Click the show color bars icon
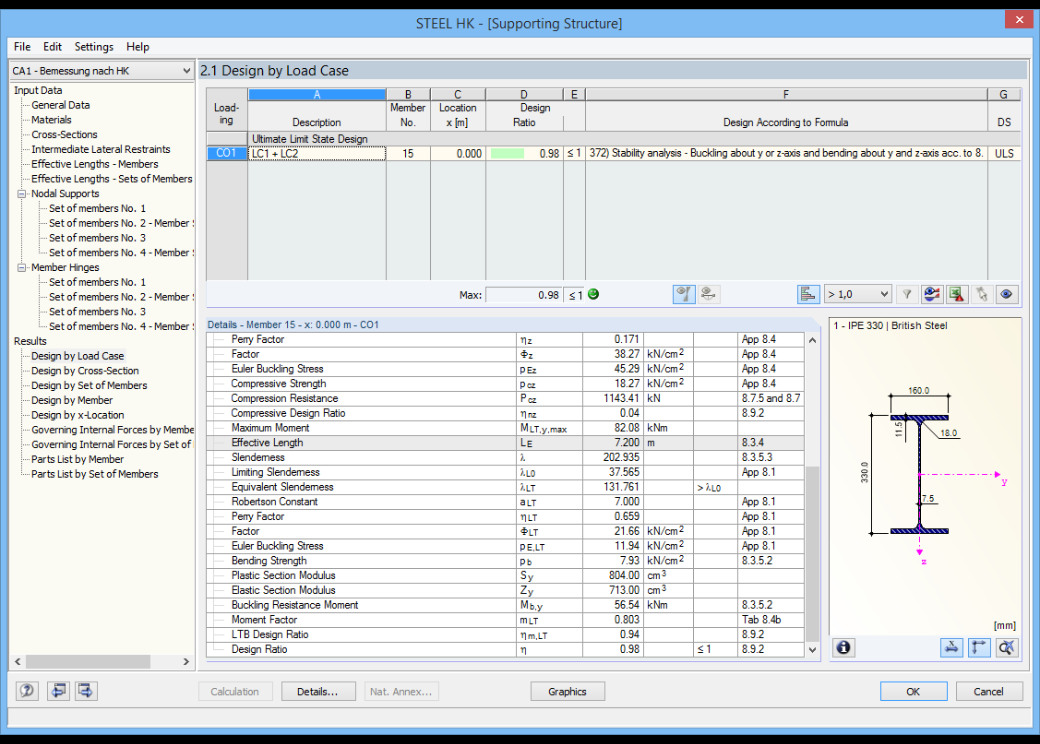 tap(808, 294)
